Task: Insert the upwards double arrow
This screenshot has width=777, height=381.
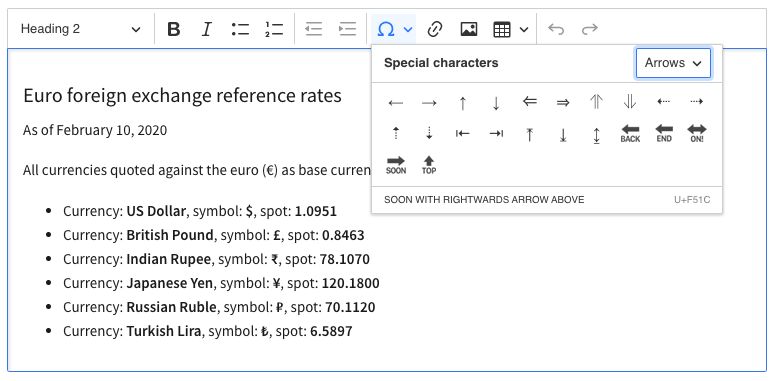Action: tap(597, 102)
